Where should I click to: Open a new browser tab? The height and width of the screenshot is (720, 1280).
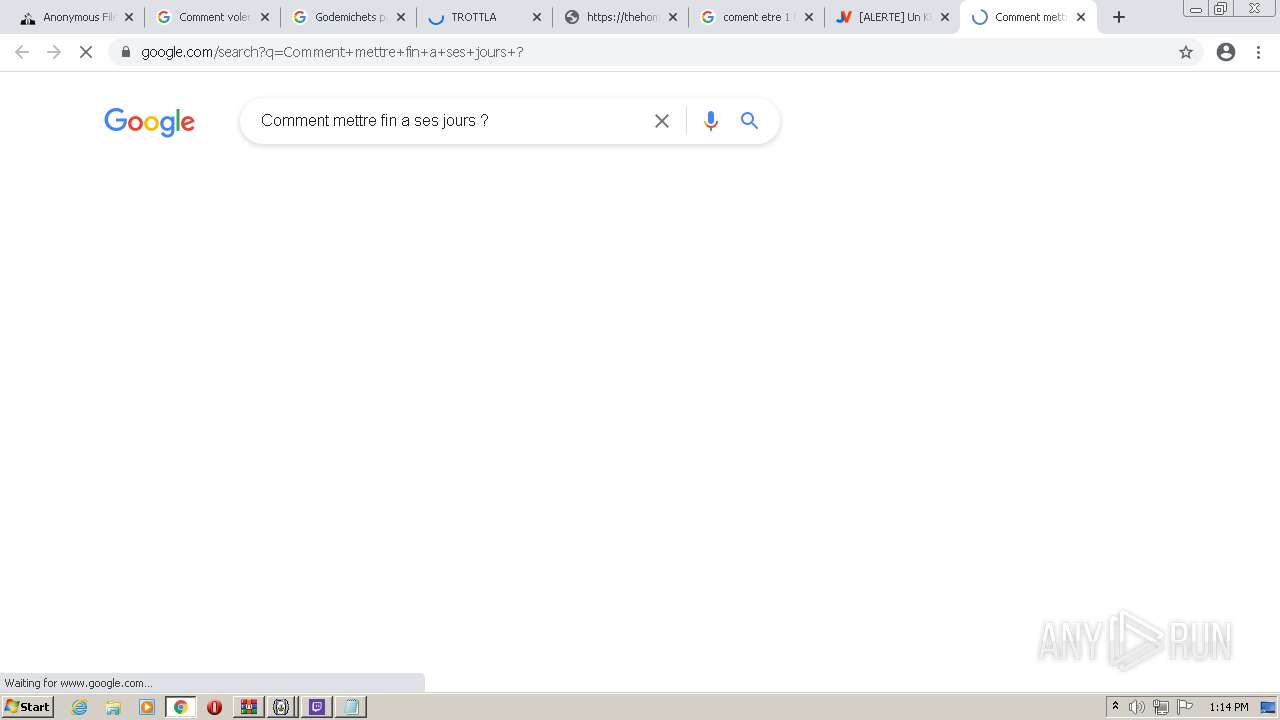point(1119,17)
